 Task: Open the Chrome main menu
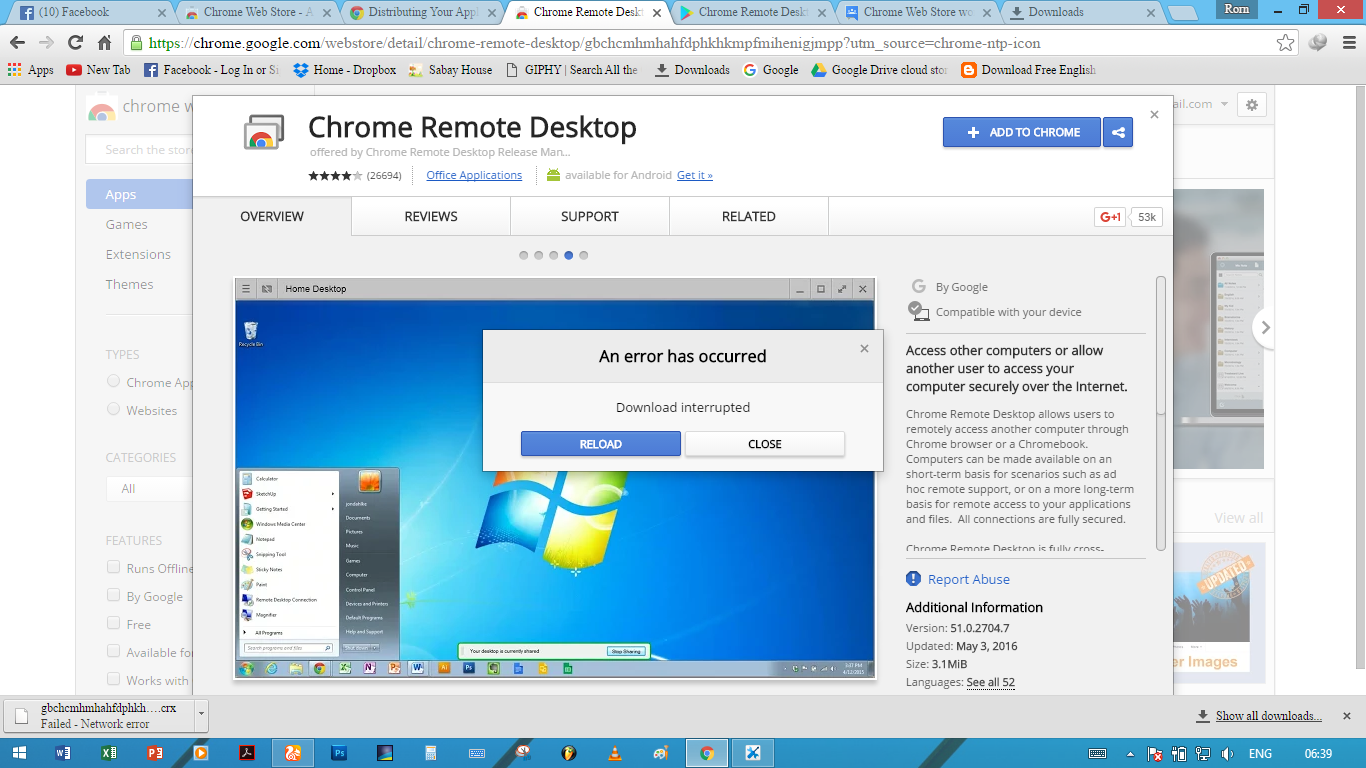tap(1347, 43)
